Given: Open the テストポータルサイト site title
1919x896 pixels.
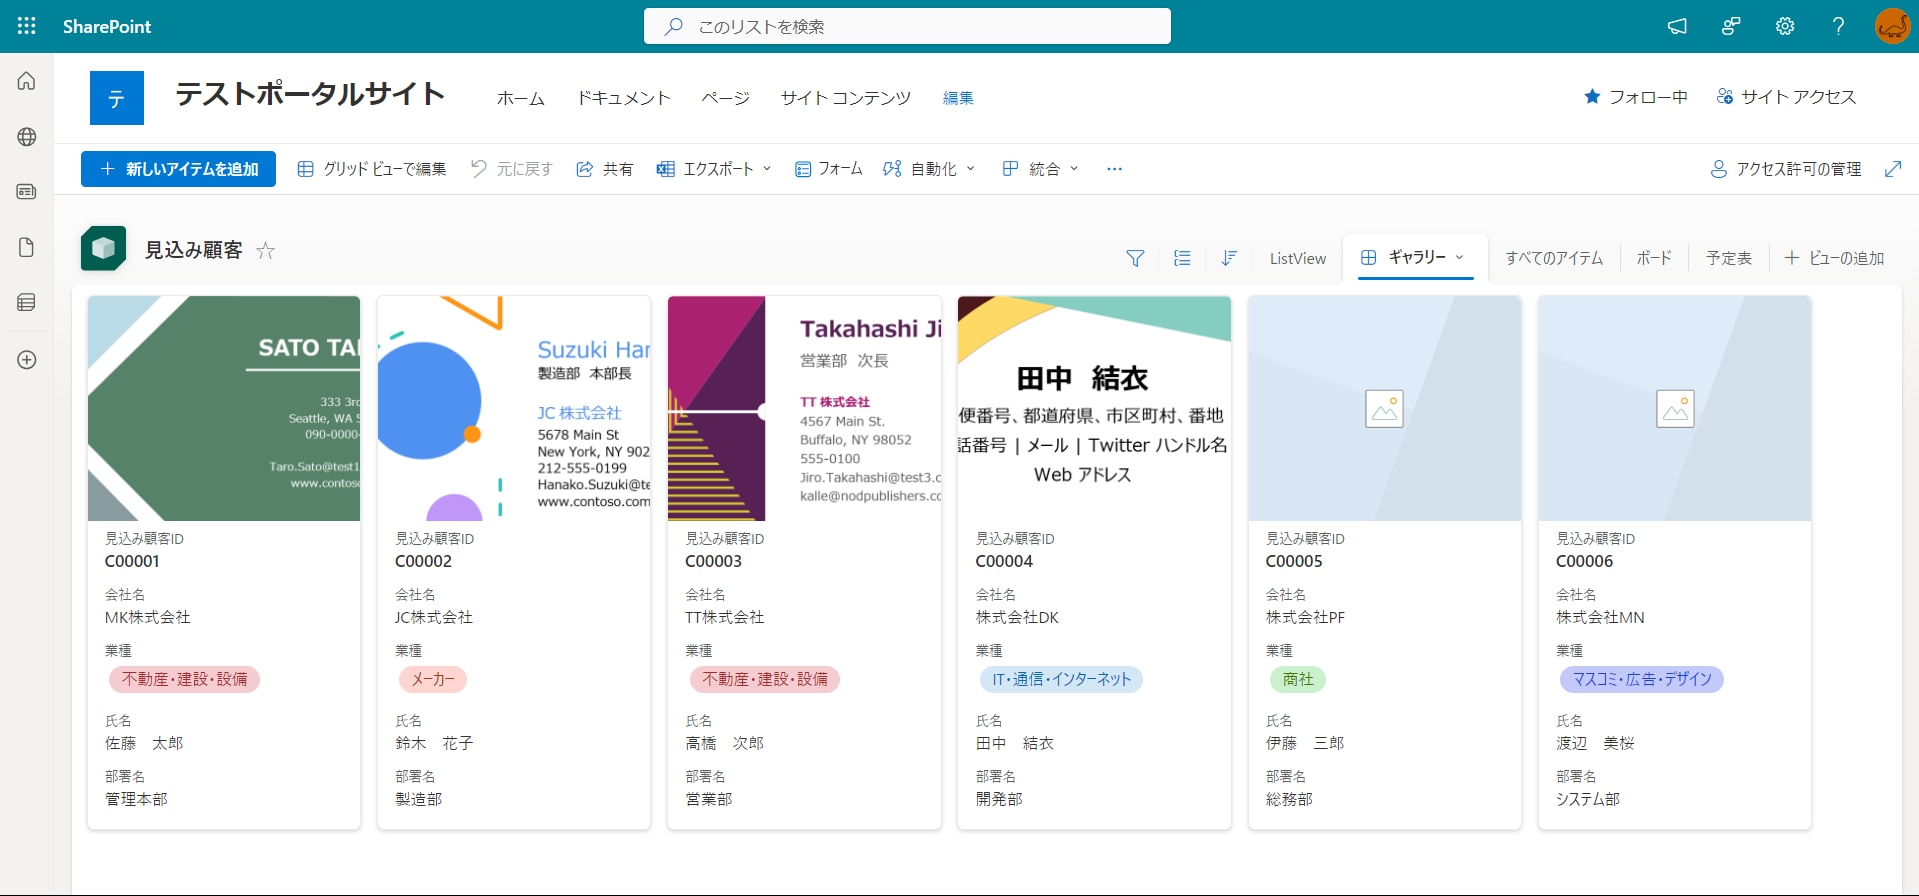Looking at the screenshot, I should click(x=310, y=94).
